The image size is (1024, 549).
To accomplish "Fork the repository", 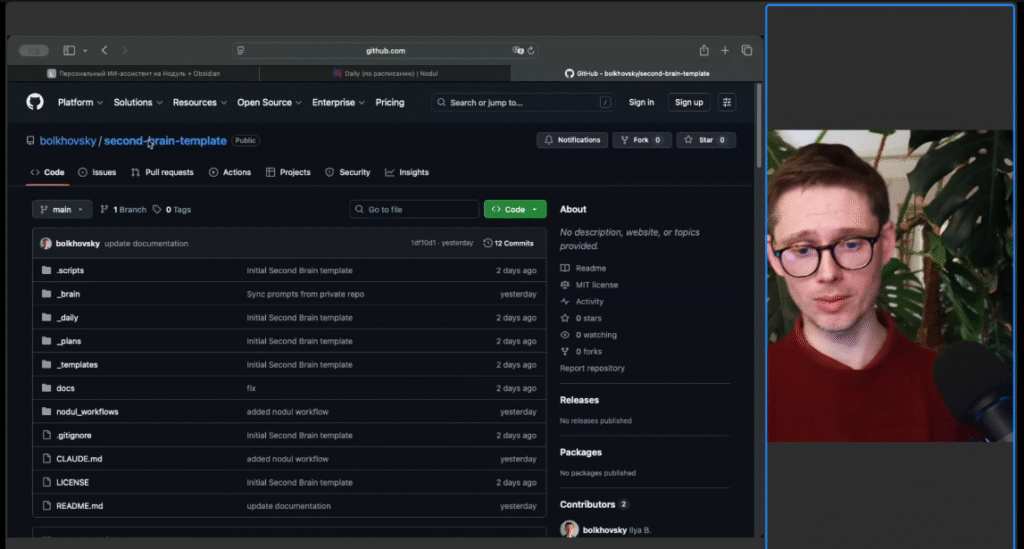I will pyautogui.click(x=641, y=140).
